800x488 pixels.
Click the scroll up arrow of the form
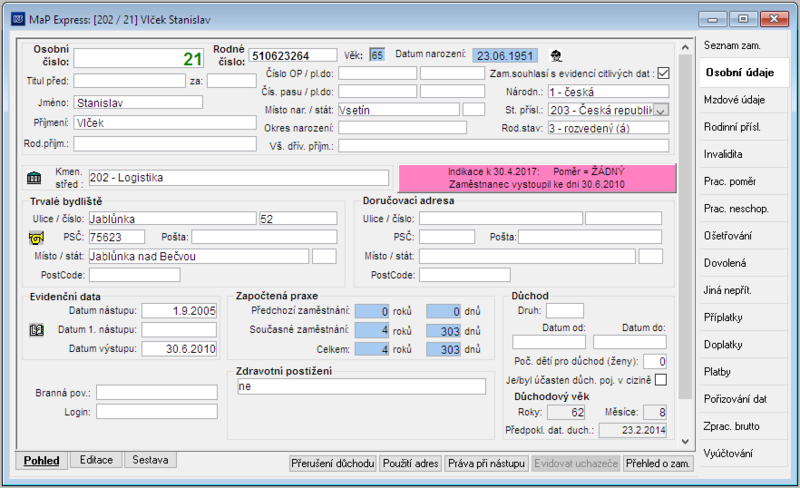coord(685,47)
